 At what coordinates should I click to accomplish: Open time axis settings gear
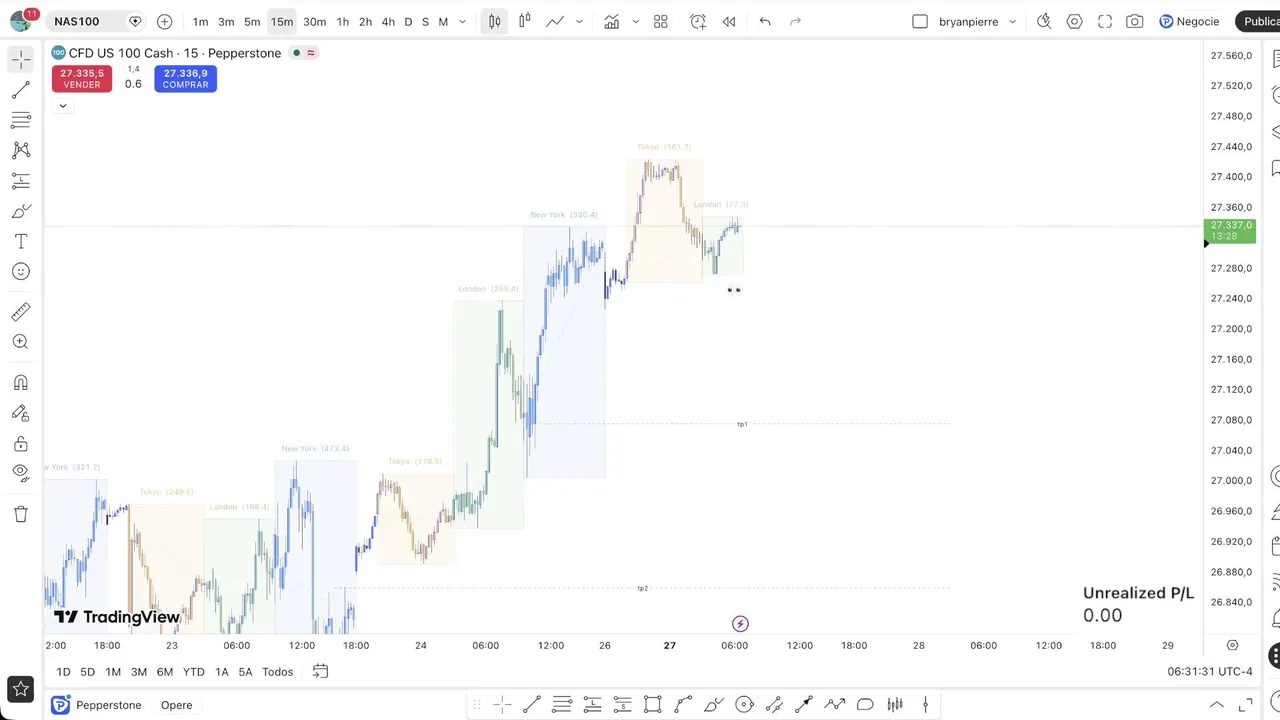click(1232, 645)
